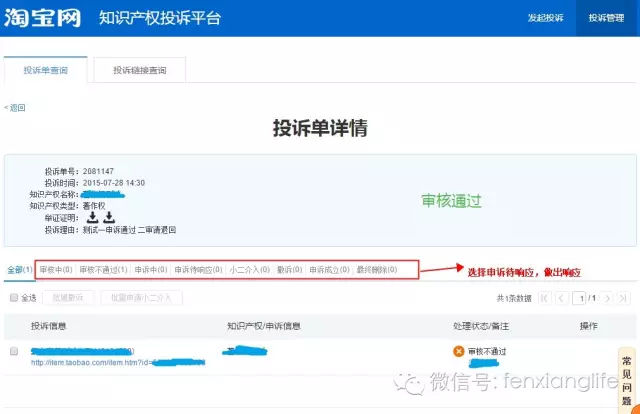This screenshot has width=640, height=414.
Task: Click the 共1条数据 count text
Action: click(x=514, y=298)
